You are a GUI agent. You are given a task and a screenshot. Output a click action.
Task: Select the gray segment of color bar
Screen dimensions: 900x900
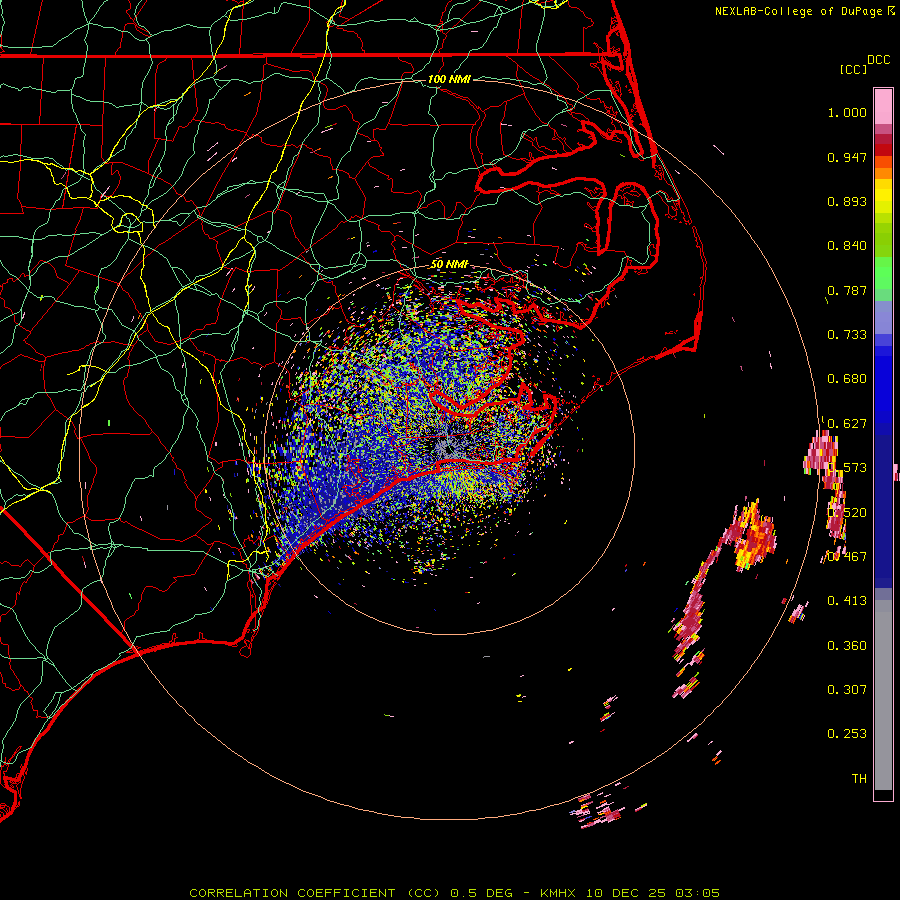883,695
